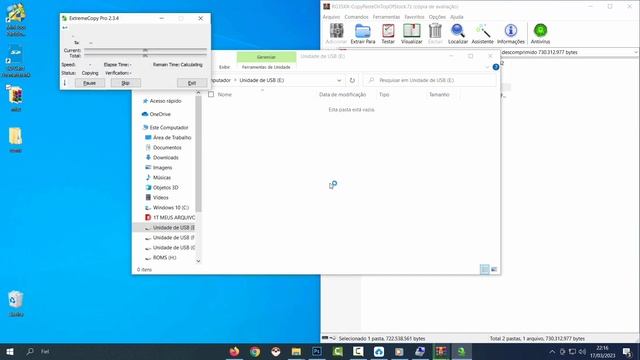Open the Ajuda menu in WinRAR

tap(457, 17)
